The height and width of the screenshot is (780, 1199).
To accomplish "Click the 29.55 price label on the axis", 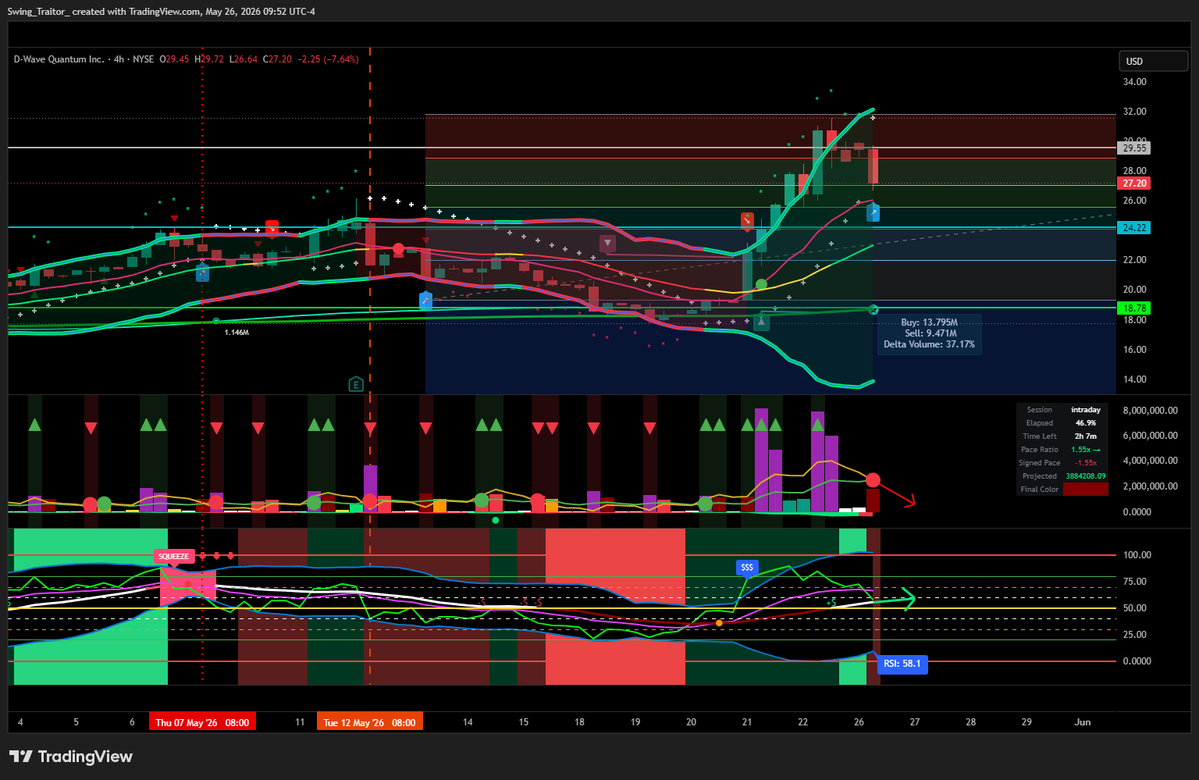I will (x=1134, y=148).
